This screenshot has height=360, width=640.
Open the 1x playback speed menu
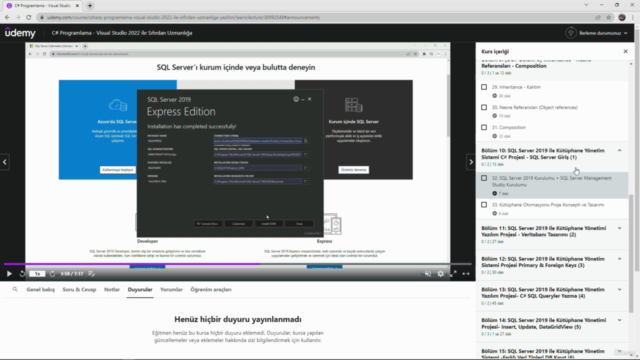coord(37,274)
